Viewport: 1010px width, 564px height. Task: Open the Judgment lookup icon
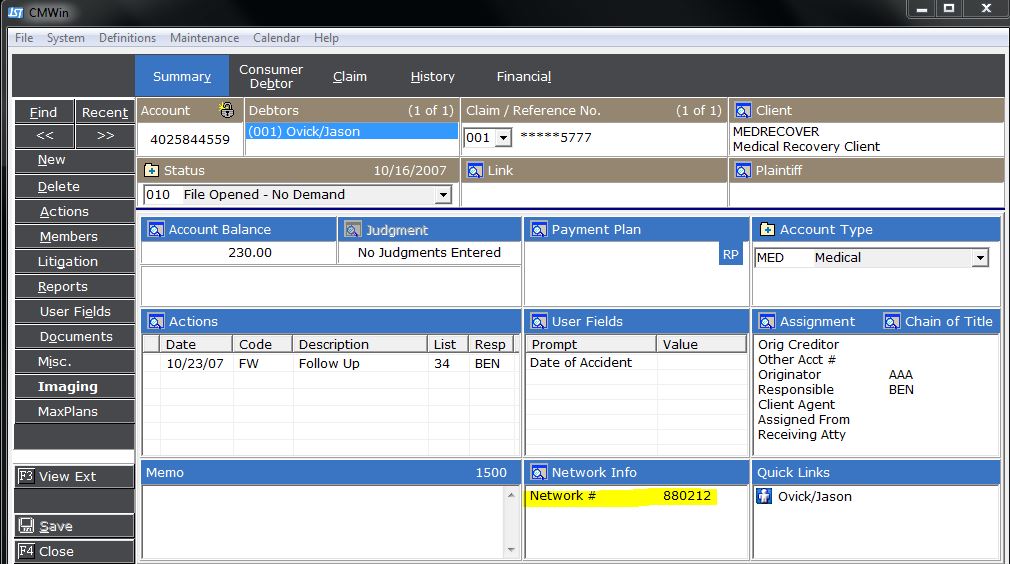(x=352, y=229)
